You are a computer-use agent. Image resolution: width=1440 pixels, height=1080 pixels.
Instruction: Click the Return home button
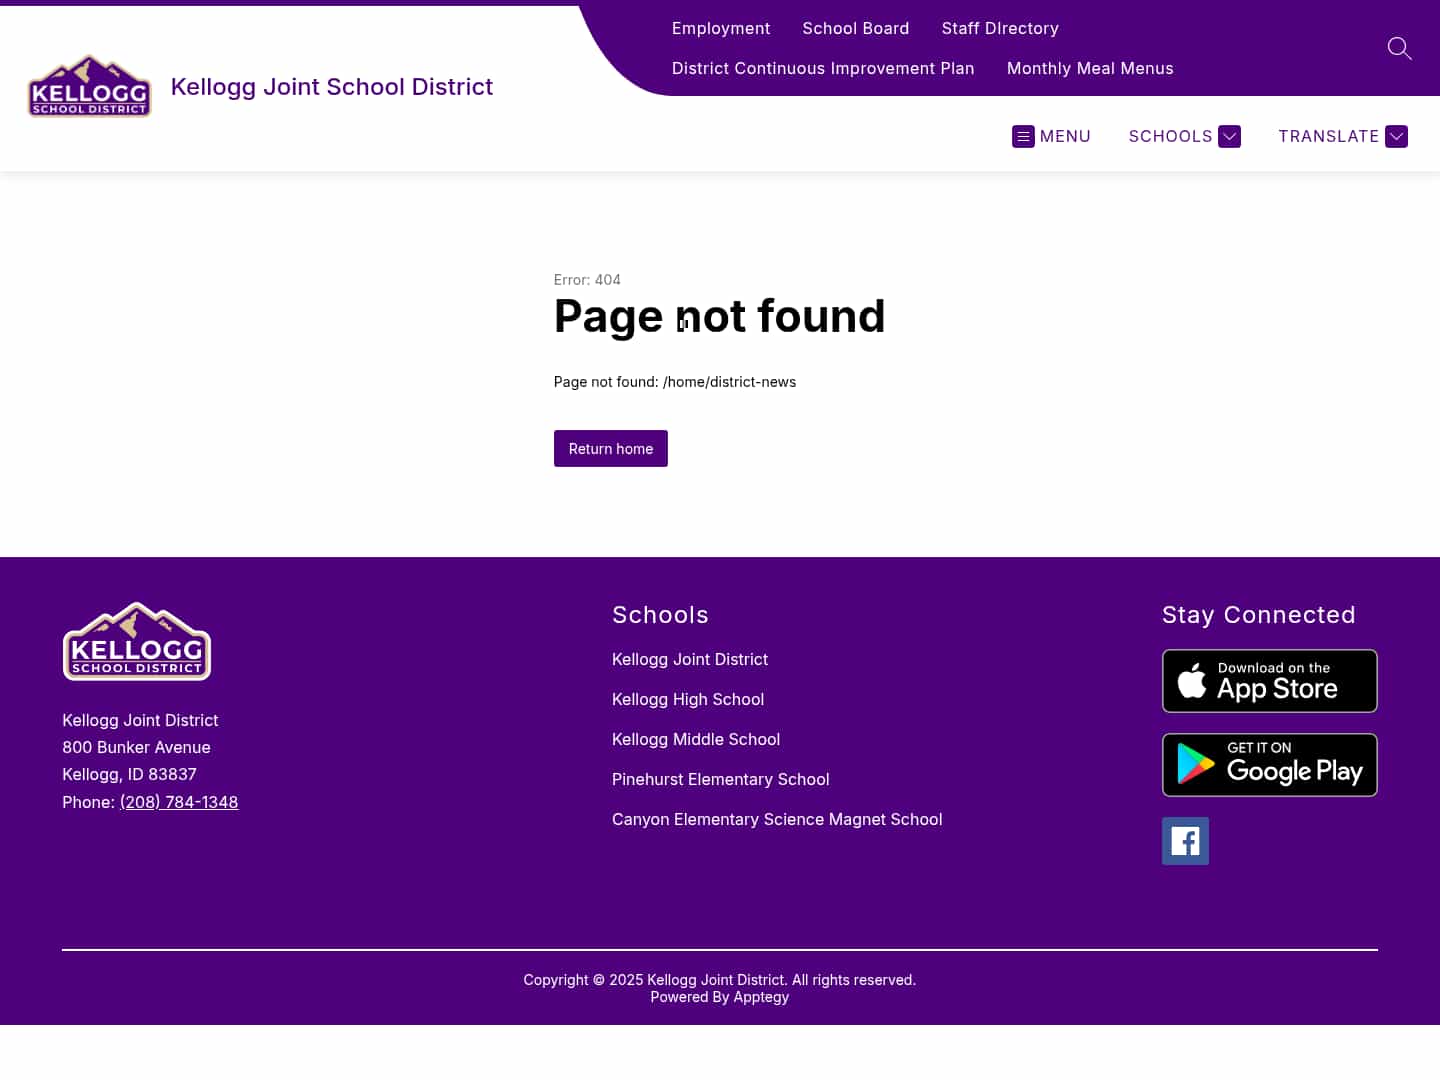pyautogui.click(x=610, y=448)
